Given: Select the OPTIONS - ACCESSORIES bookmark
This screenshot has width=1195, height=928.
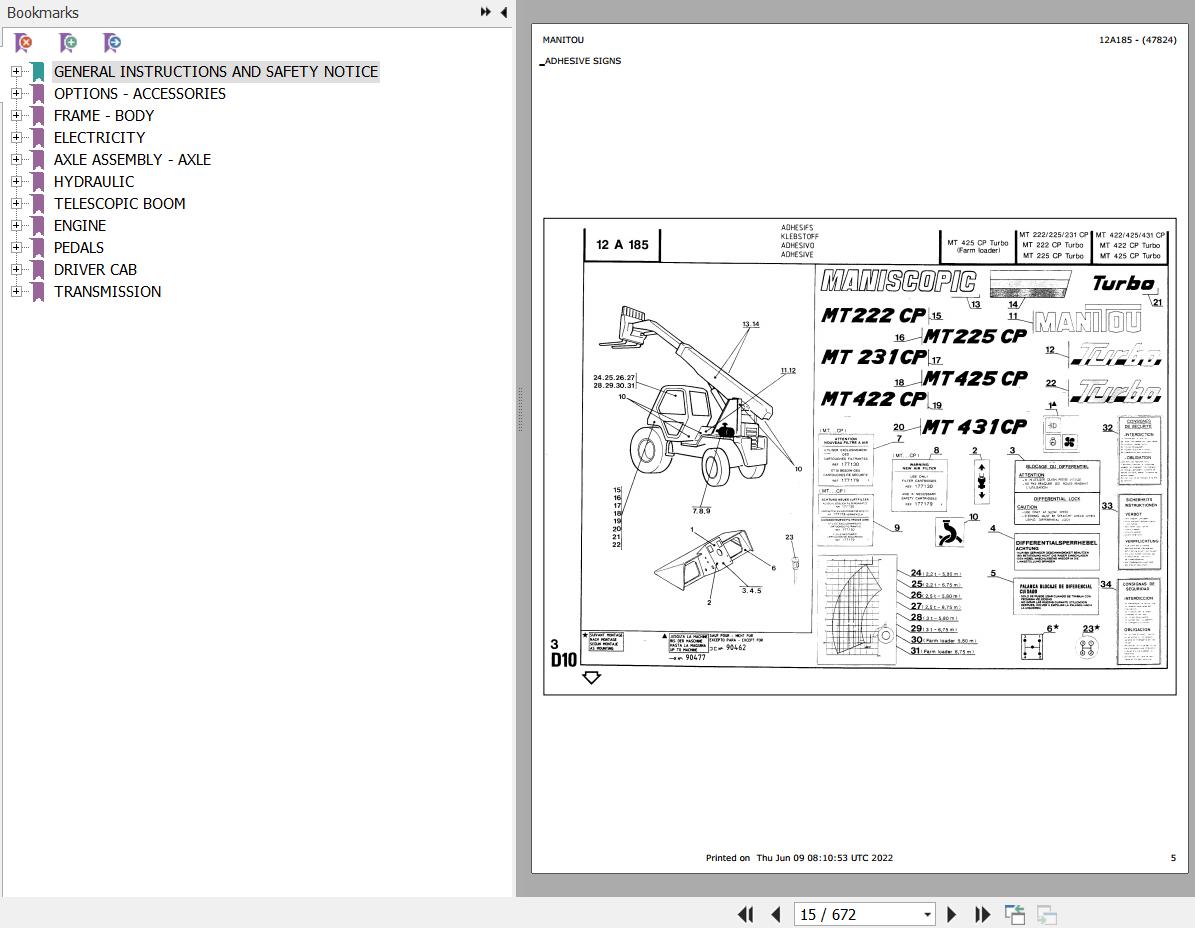Looking at the screenshot, I should (x=139, y=94).
